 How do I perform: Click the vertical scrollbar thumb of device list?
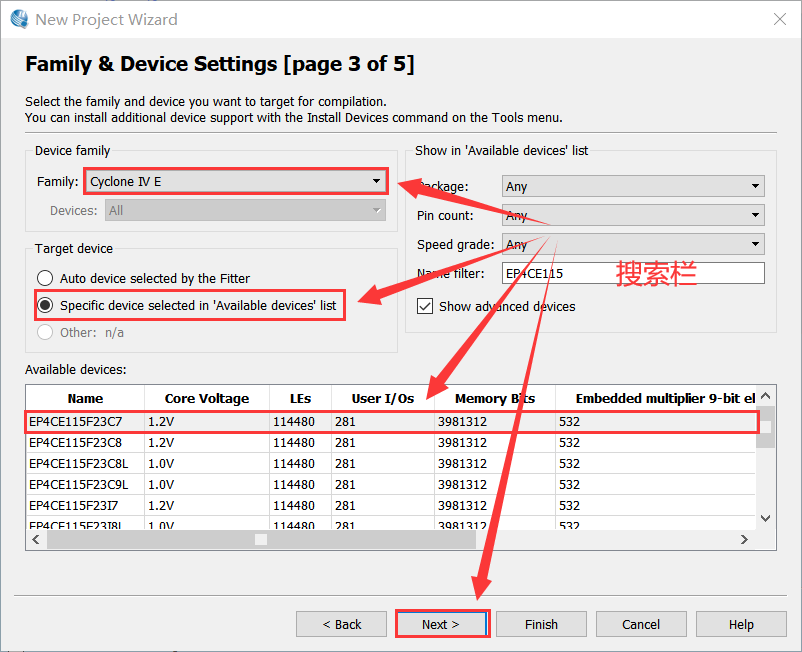coord(766,426)
